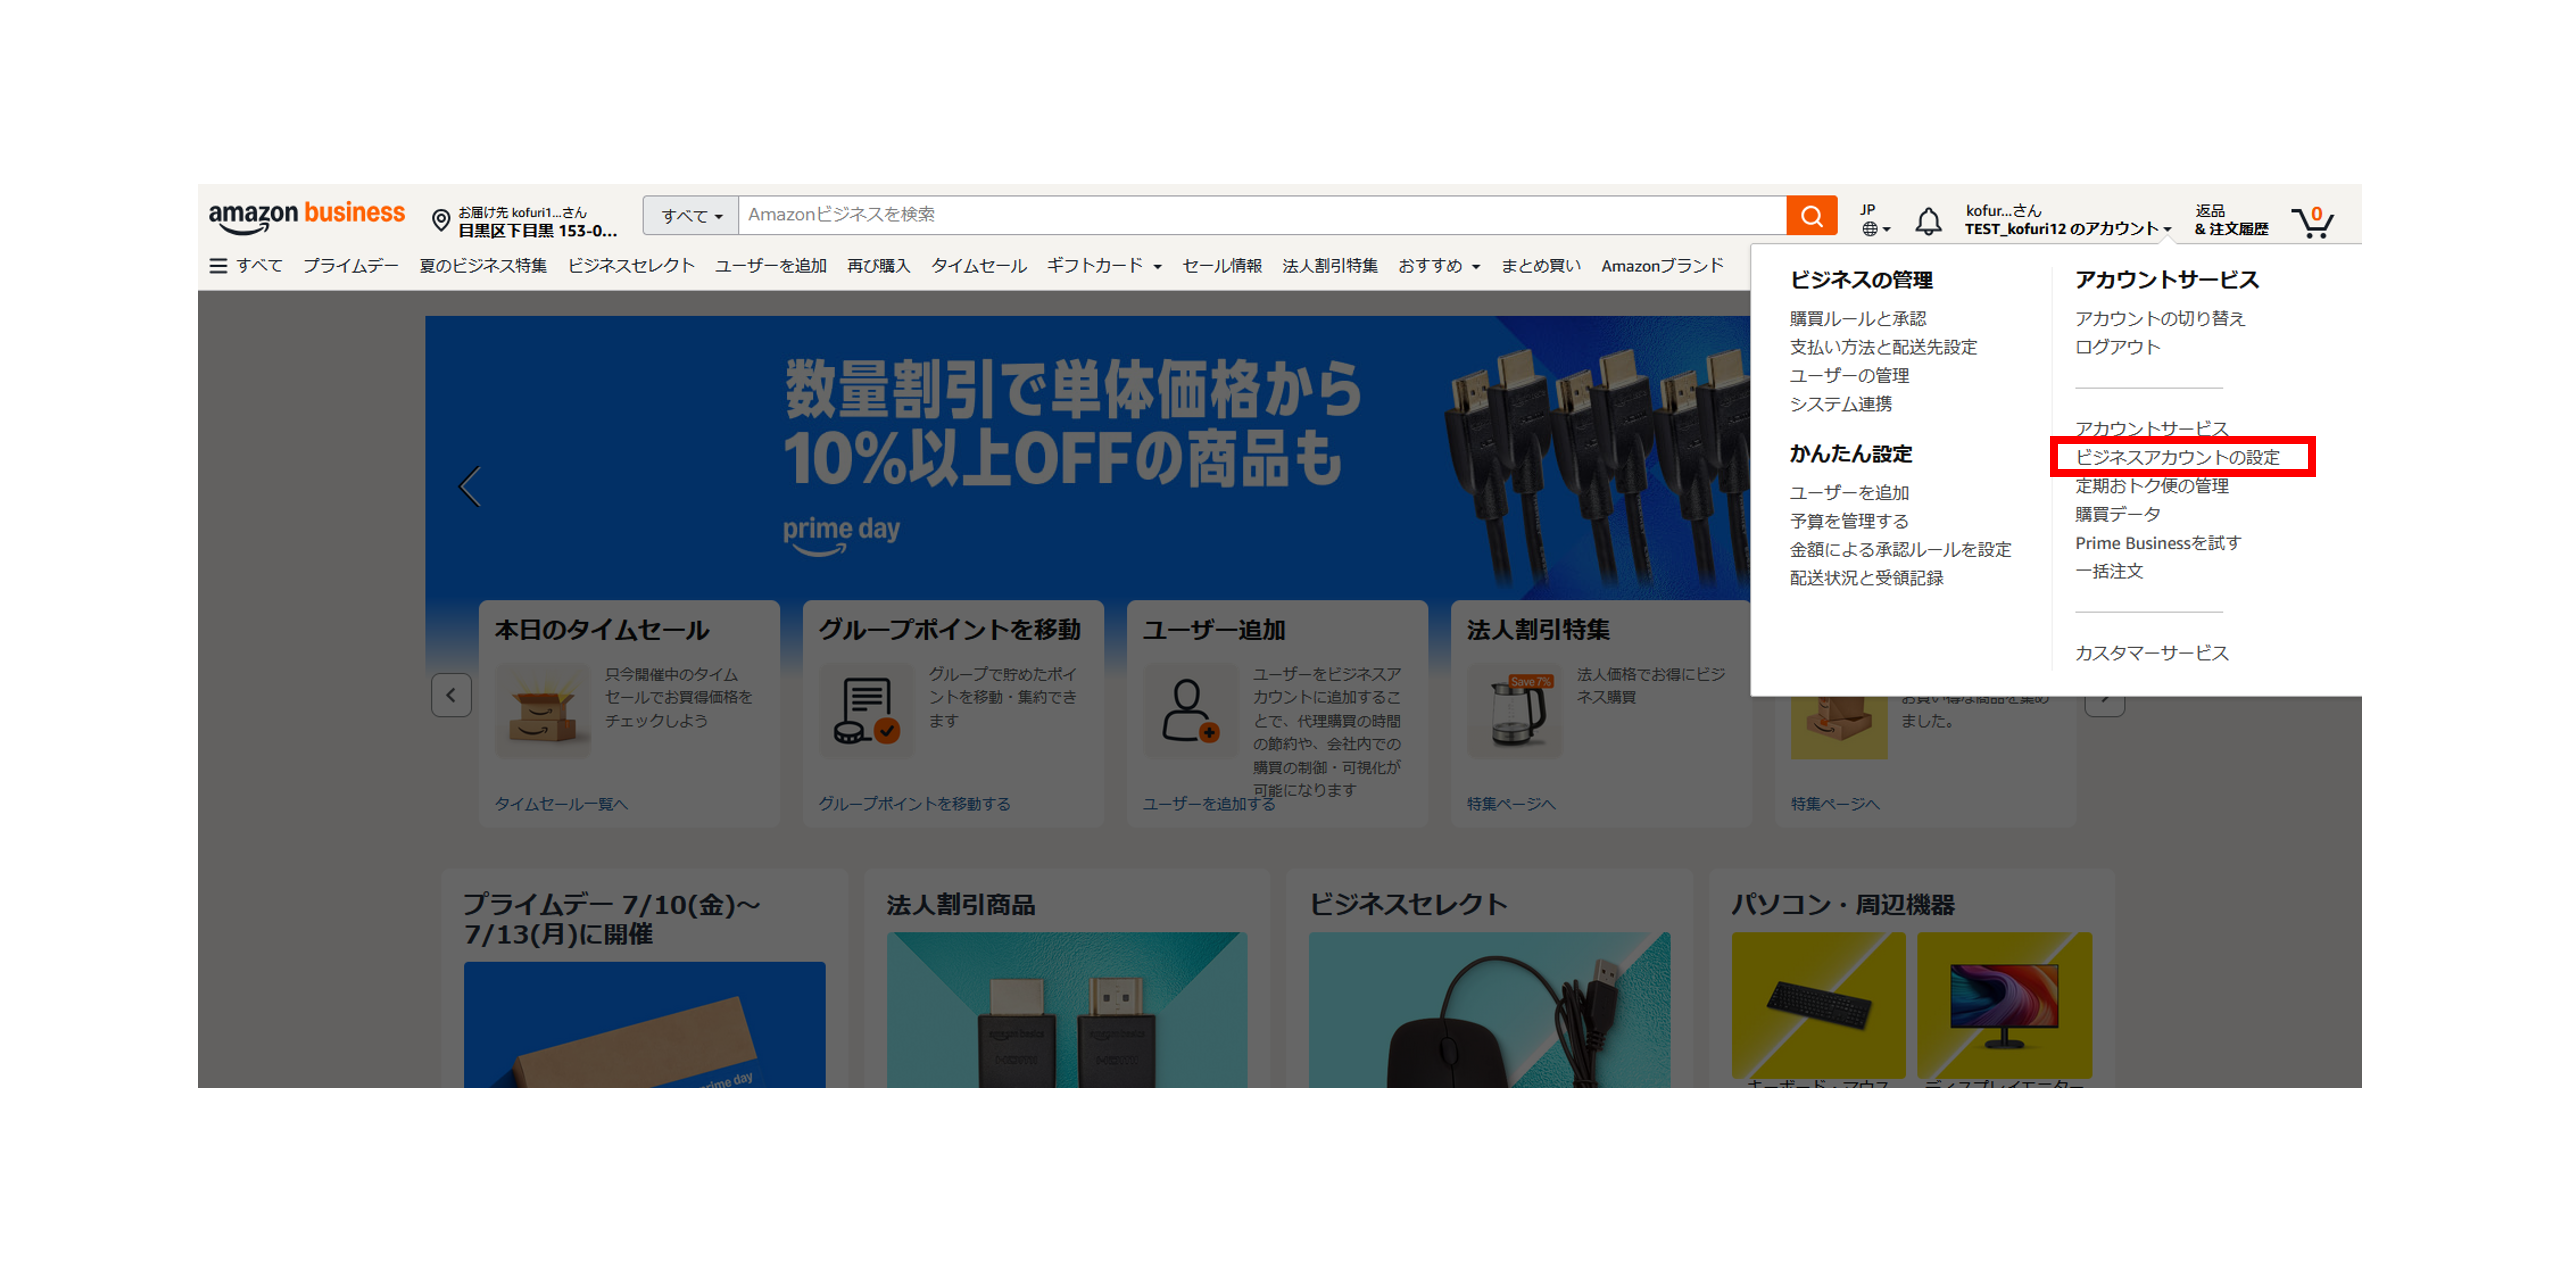Viewport: 2557px width, 1279px height.
Task: Open the notification bell
Action: 1927,220
